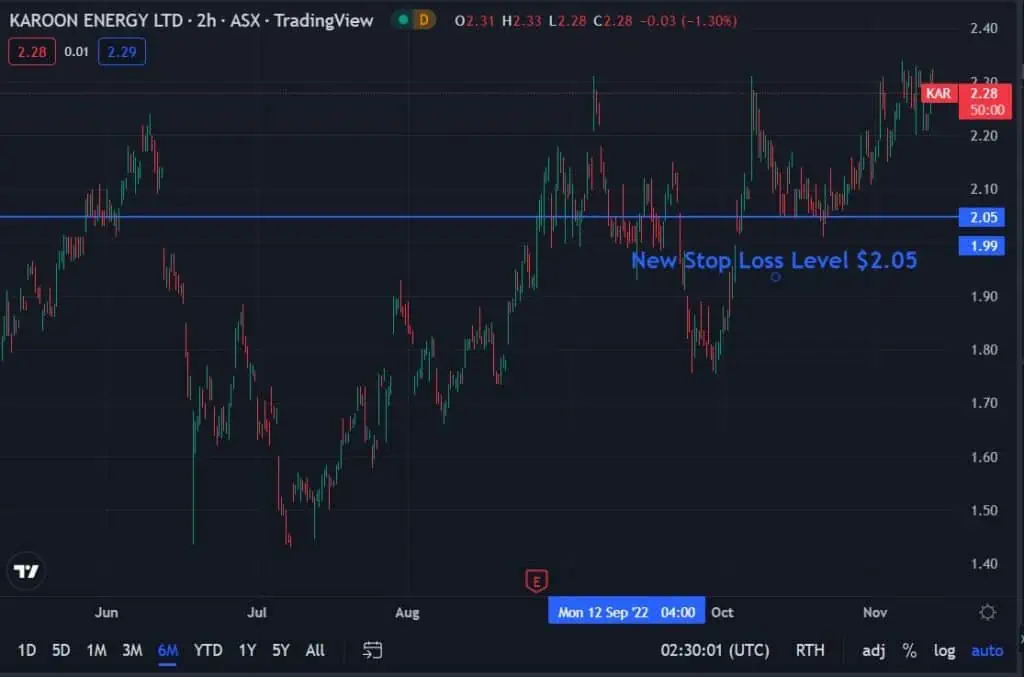Click the TradingView logo icon

pos(27,571)
